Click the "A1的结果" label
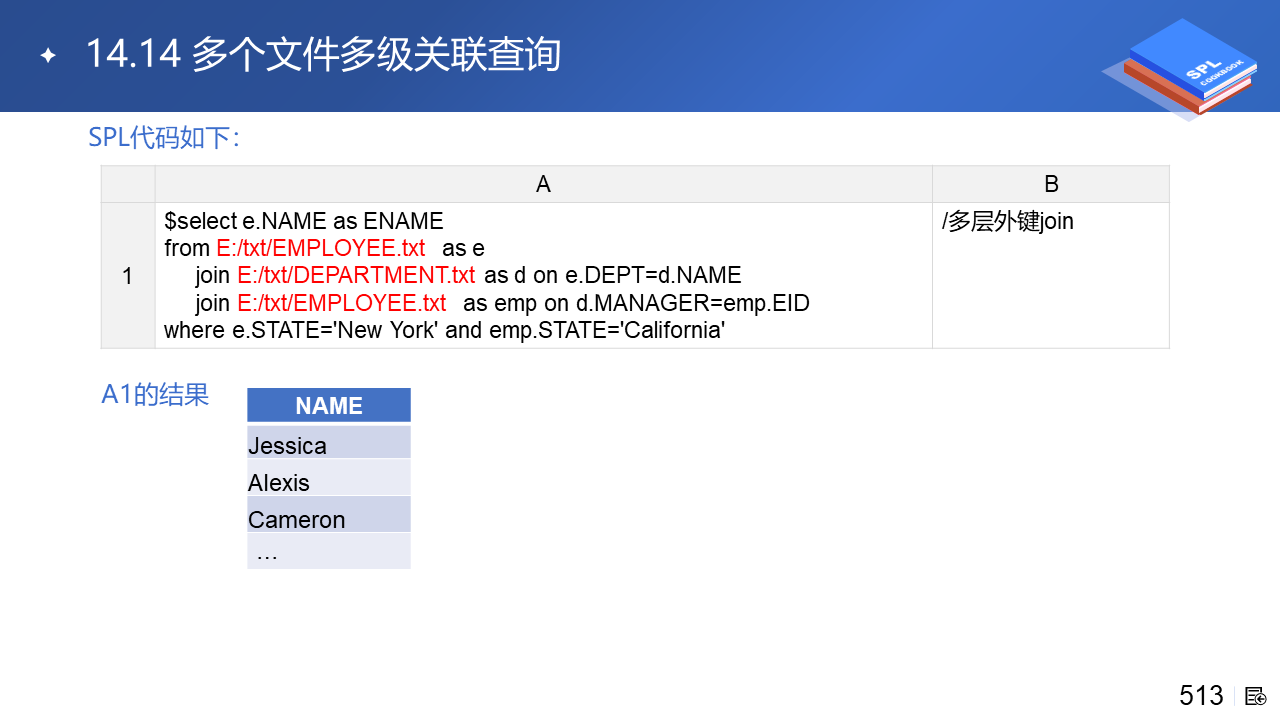 [x=155, y=395]
